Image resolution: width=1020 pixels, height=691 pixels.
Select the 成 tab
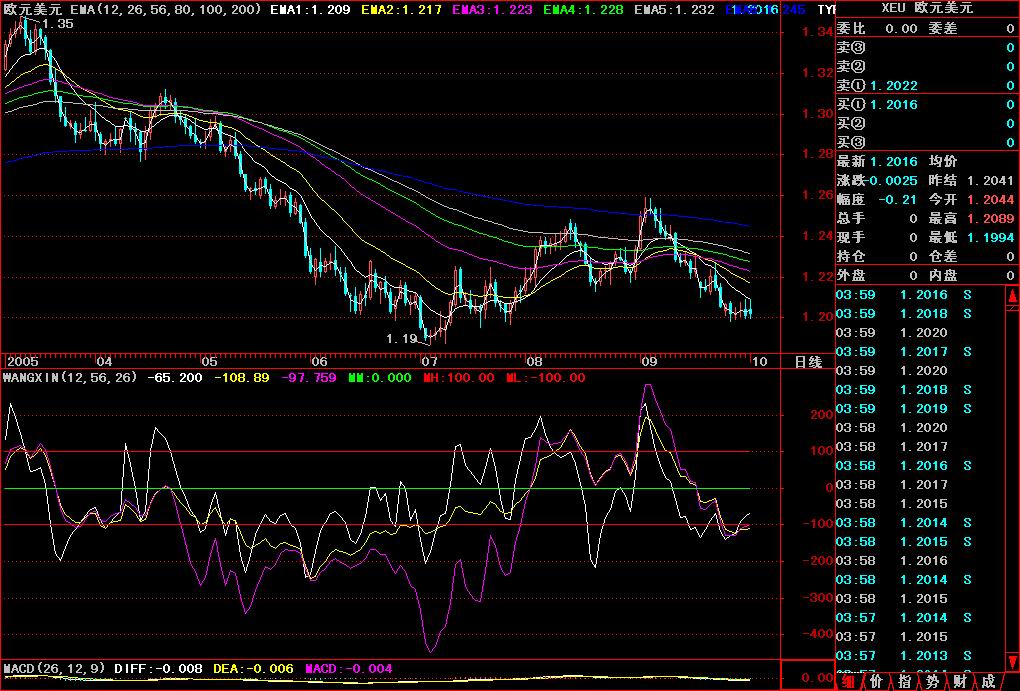(x=988, y=681)
